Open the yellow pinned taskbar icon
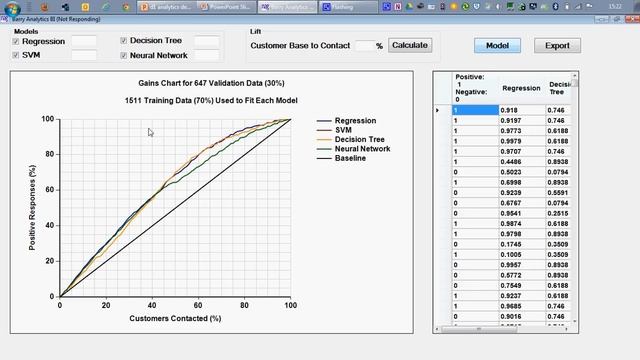Viewport: 640px width, 360px height. (85, 7)
